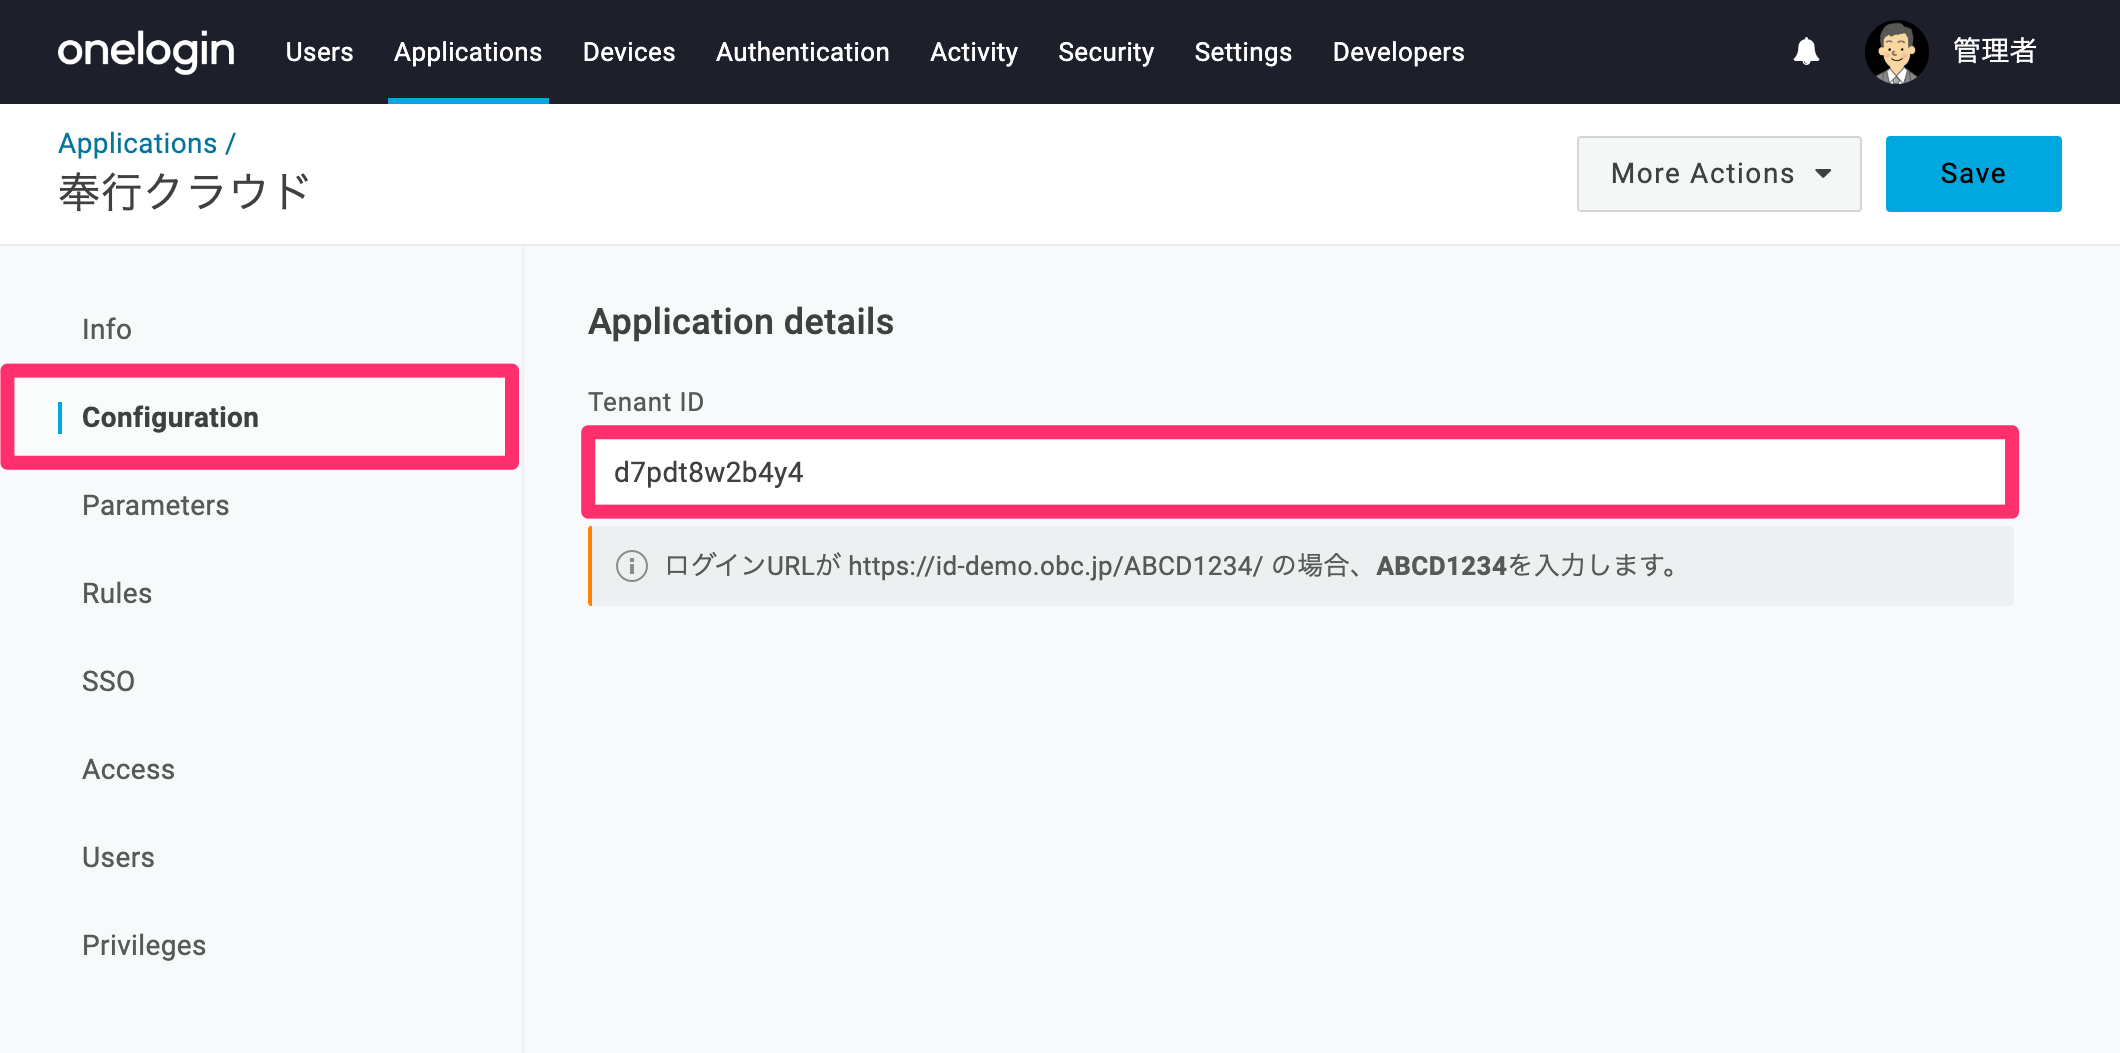This screenshot has height=1053, width=2120.
Task: Select the Rules sidebar tab
Action: coord(117,593)
